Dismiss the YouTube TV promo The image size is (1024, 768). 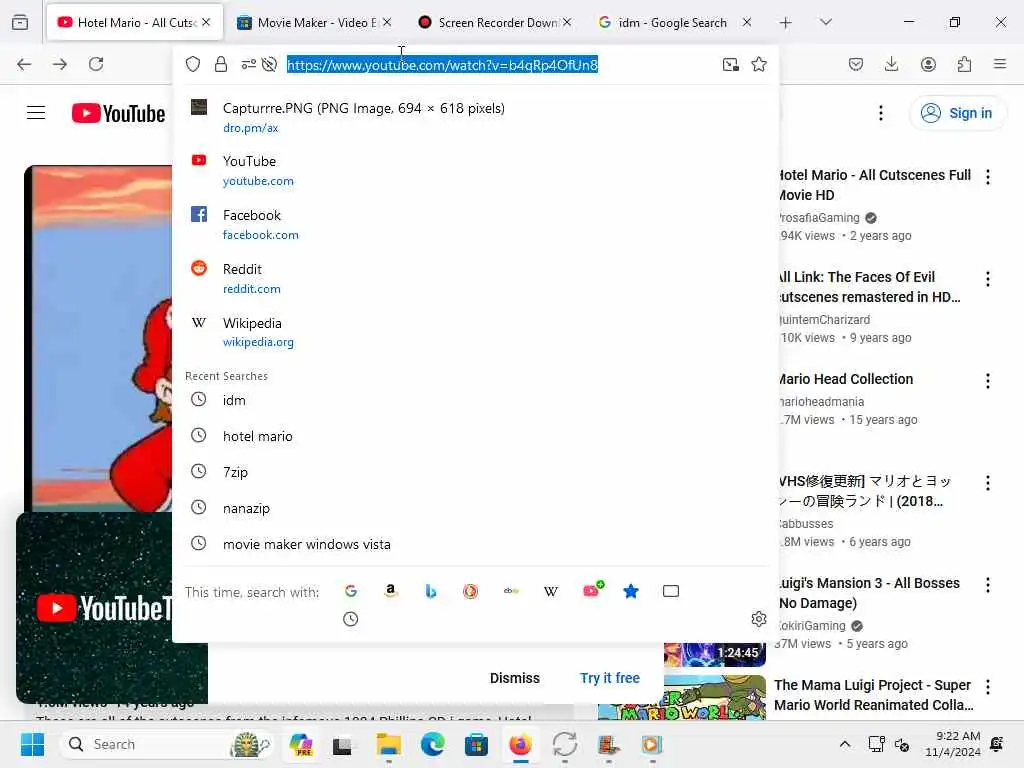(515, 678)
